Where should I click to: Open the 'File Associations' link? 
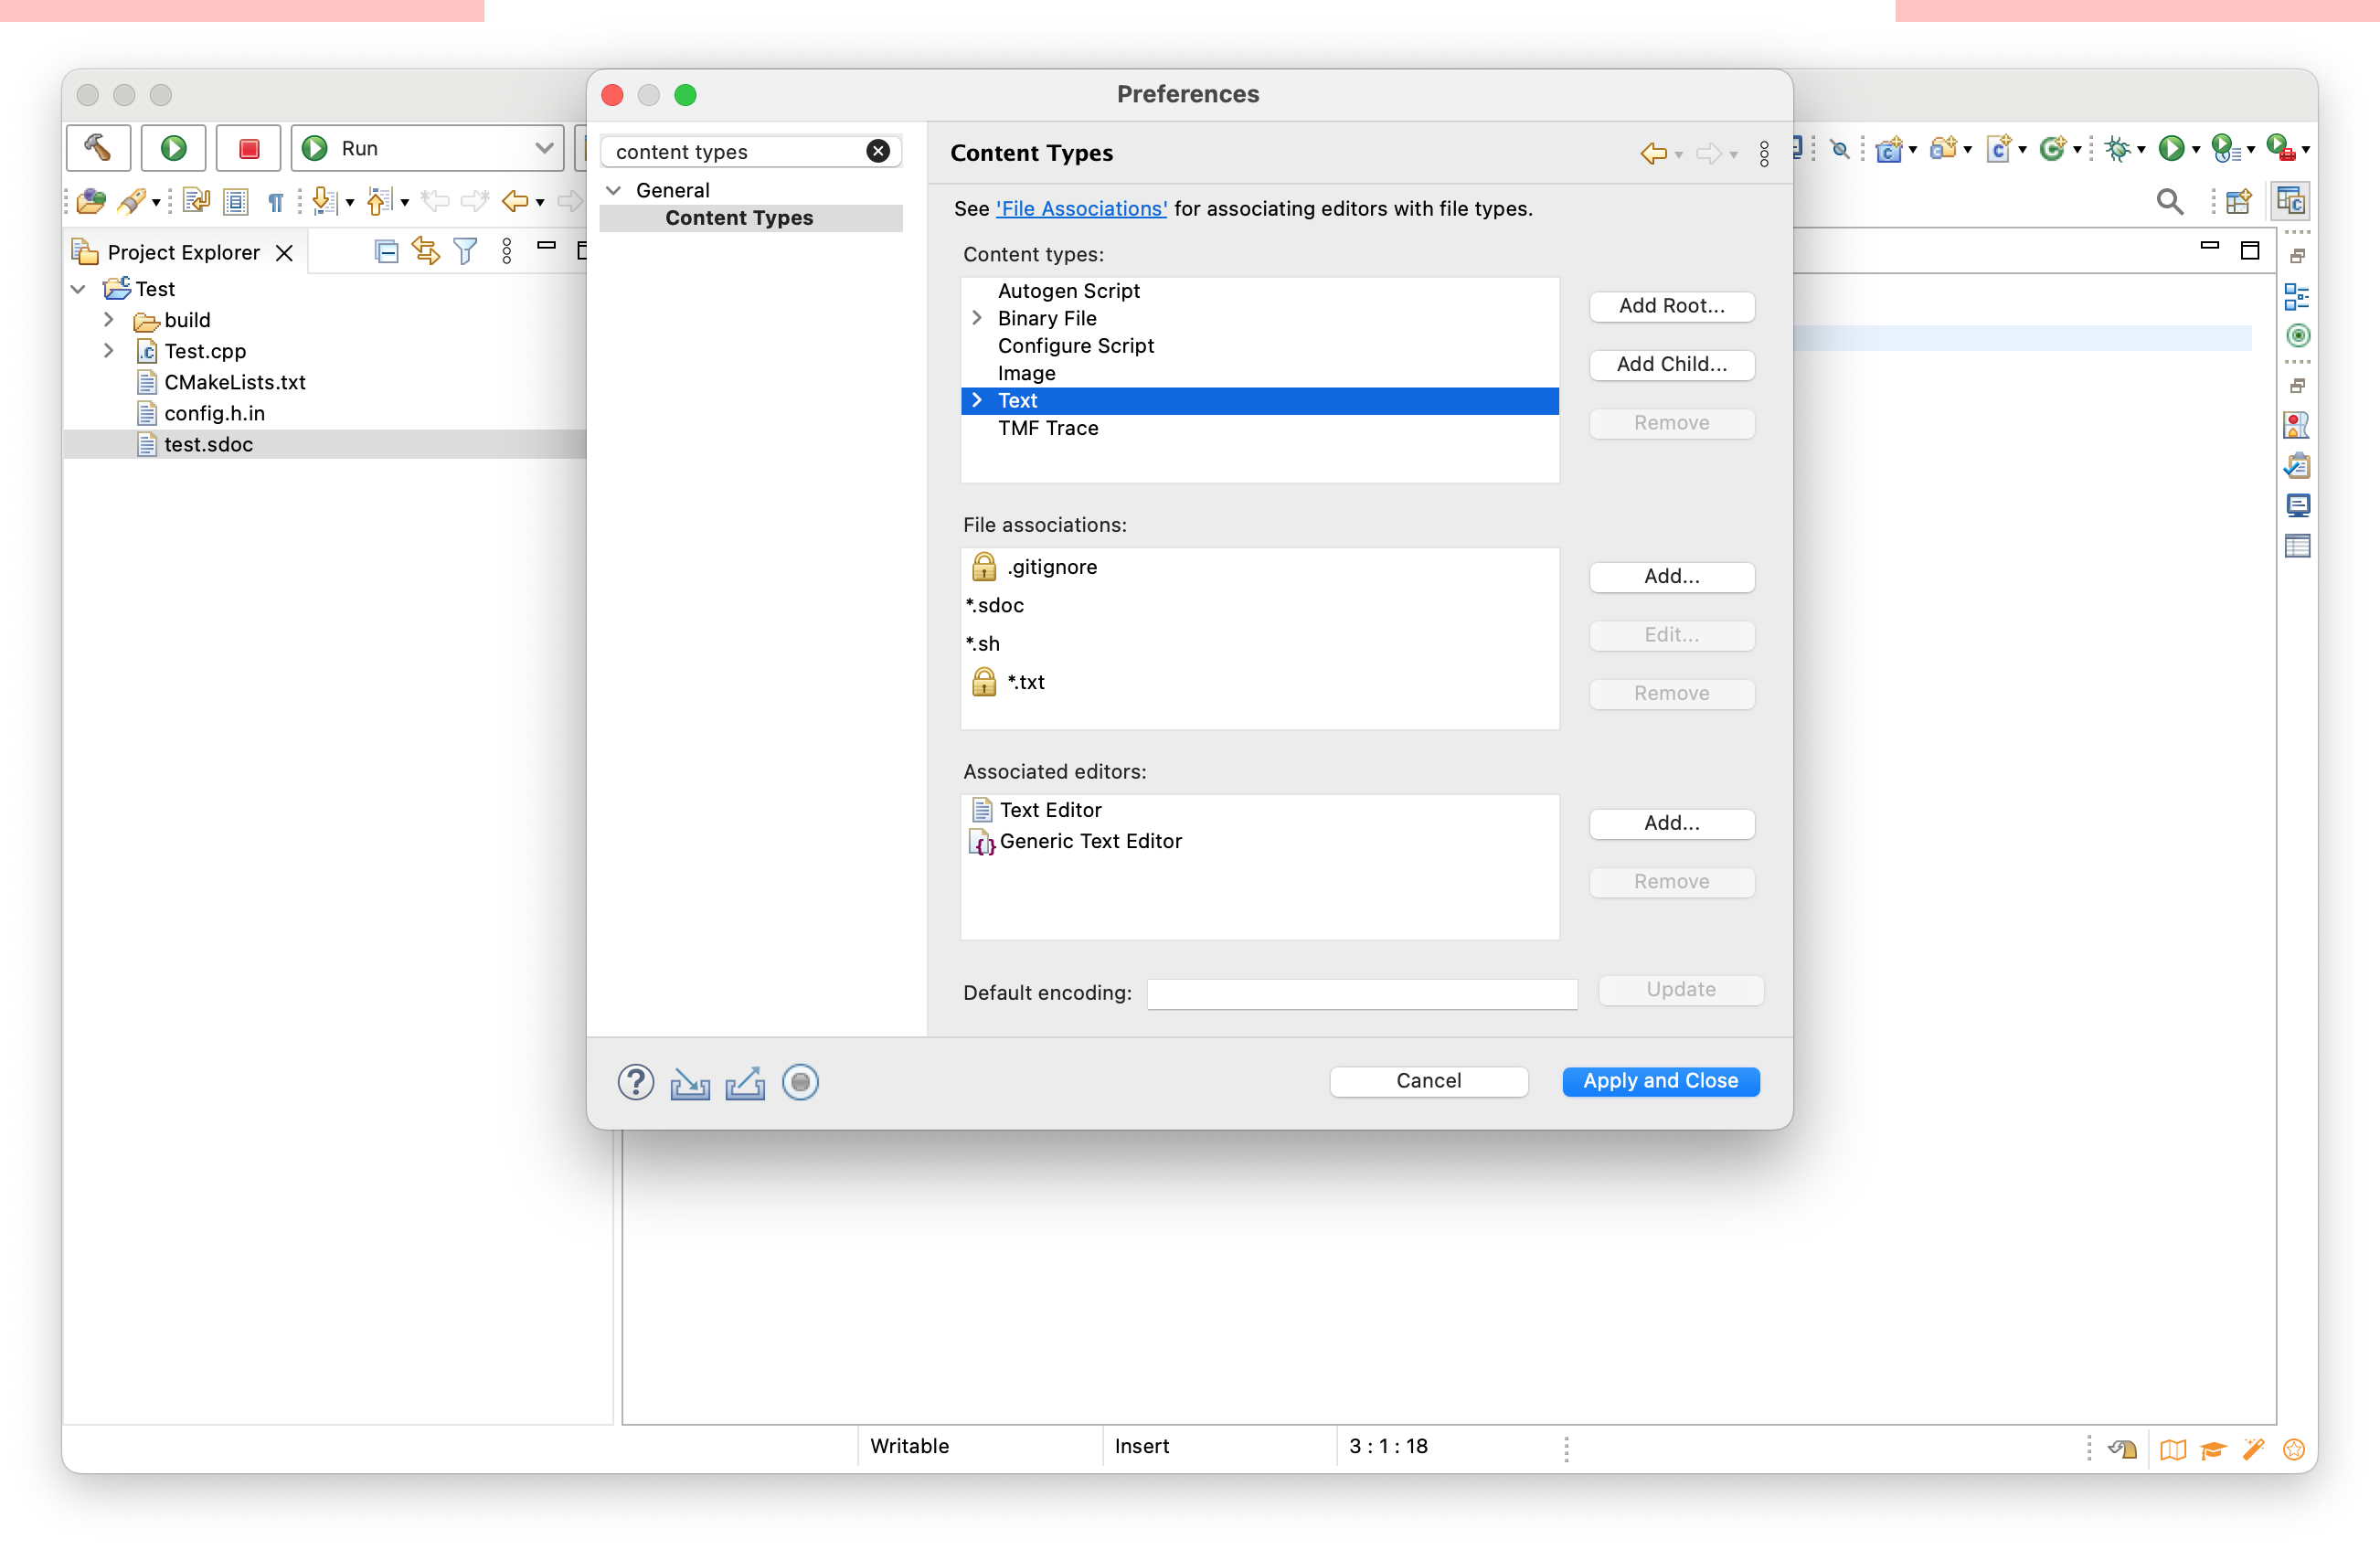[1081, 208]
